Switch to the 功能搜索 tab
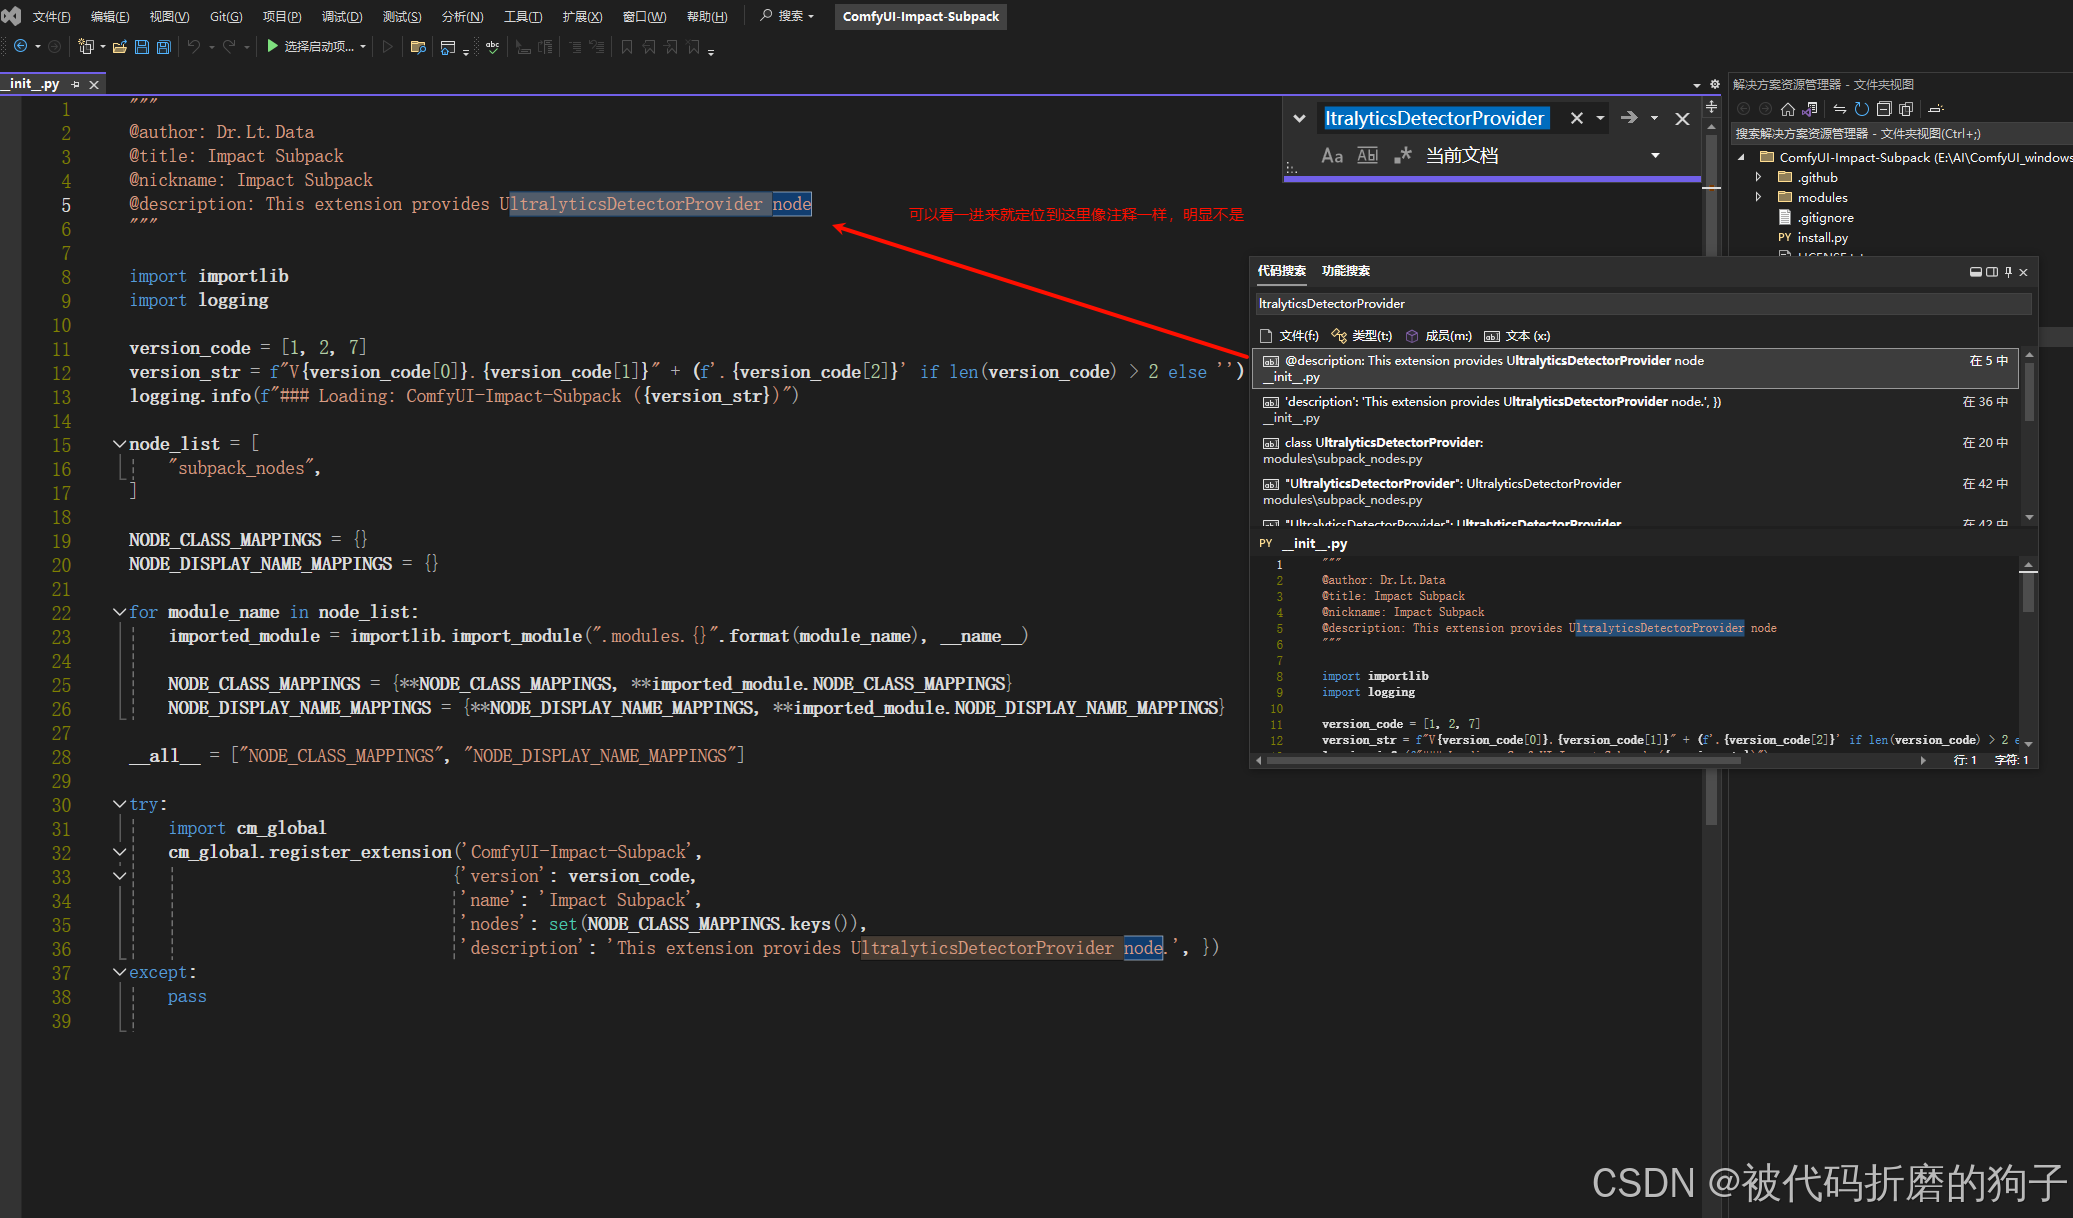2073x1218 pixels. 1345,271
